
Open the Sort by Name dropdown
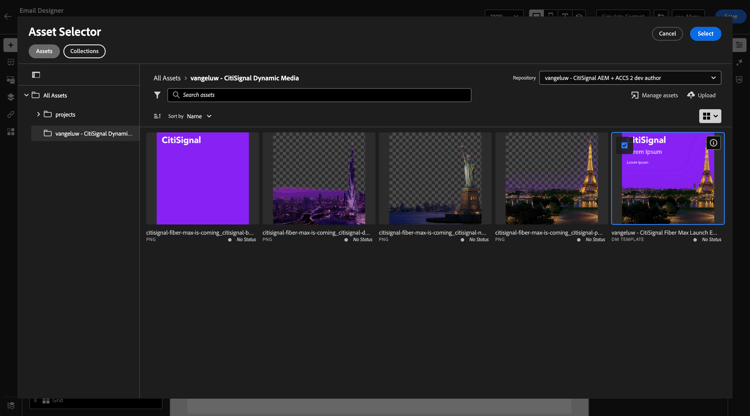(199, 116)
